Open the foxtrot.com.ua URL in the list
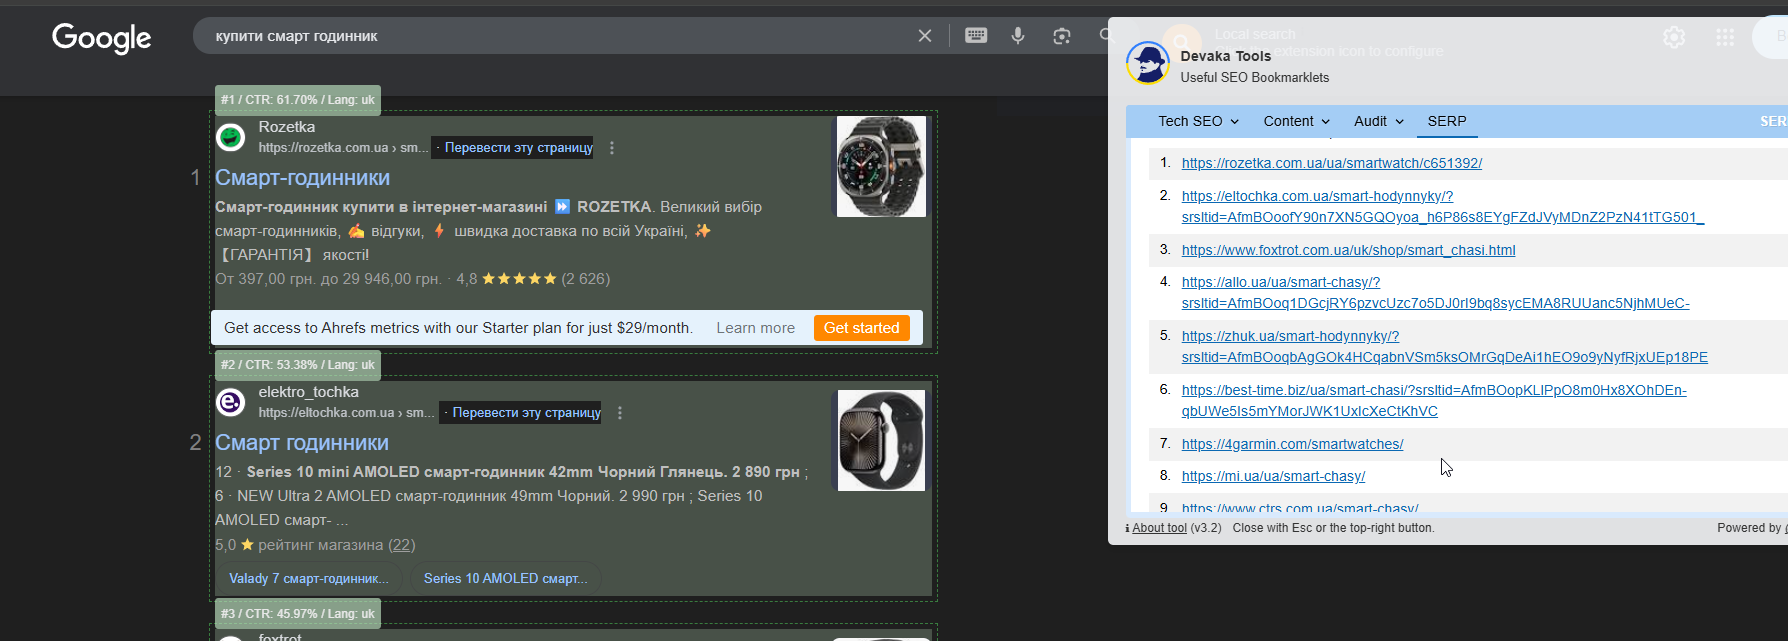 pos(1348,250)
